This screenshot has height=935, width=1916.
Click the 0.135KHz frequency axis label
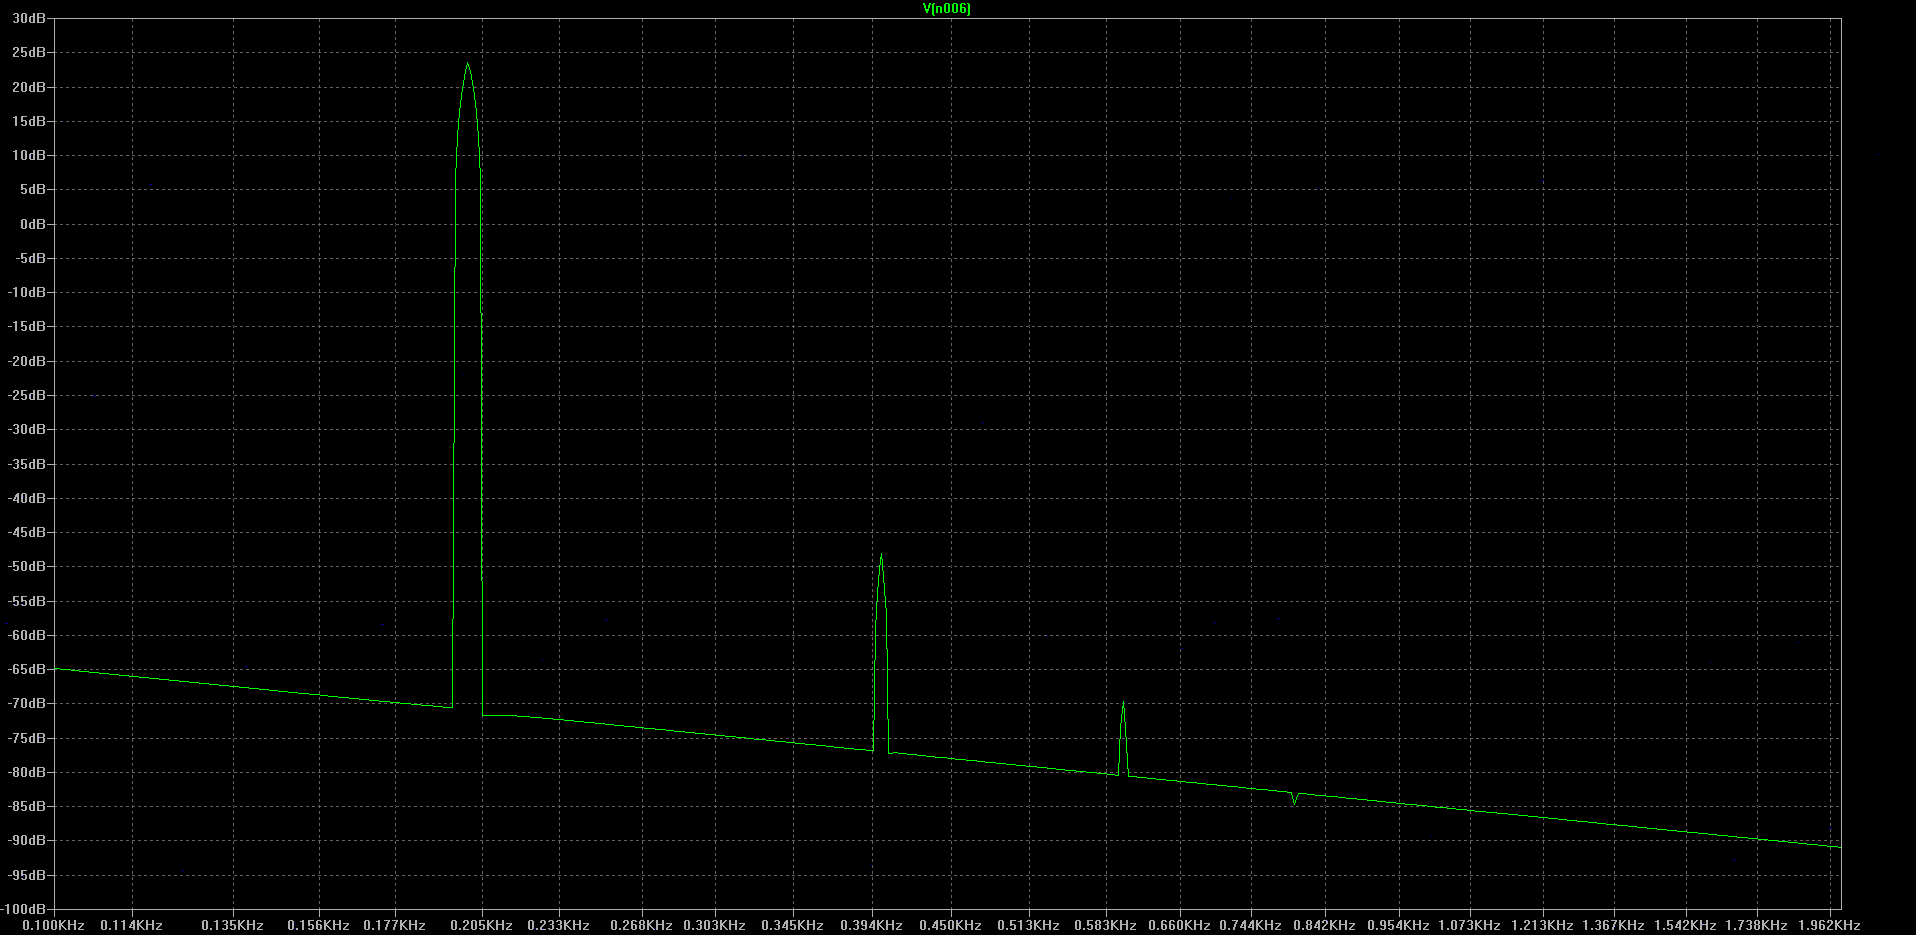pos(233,926)
